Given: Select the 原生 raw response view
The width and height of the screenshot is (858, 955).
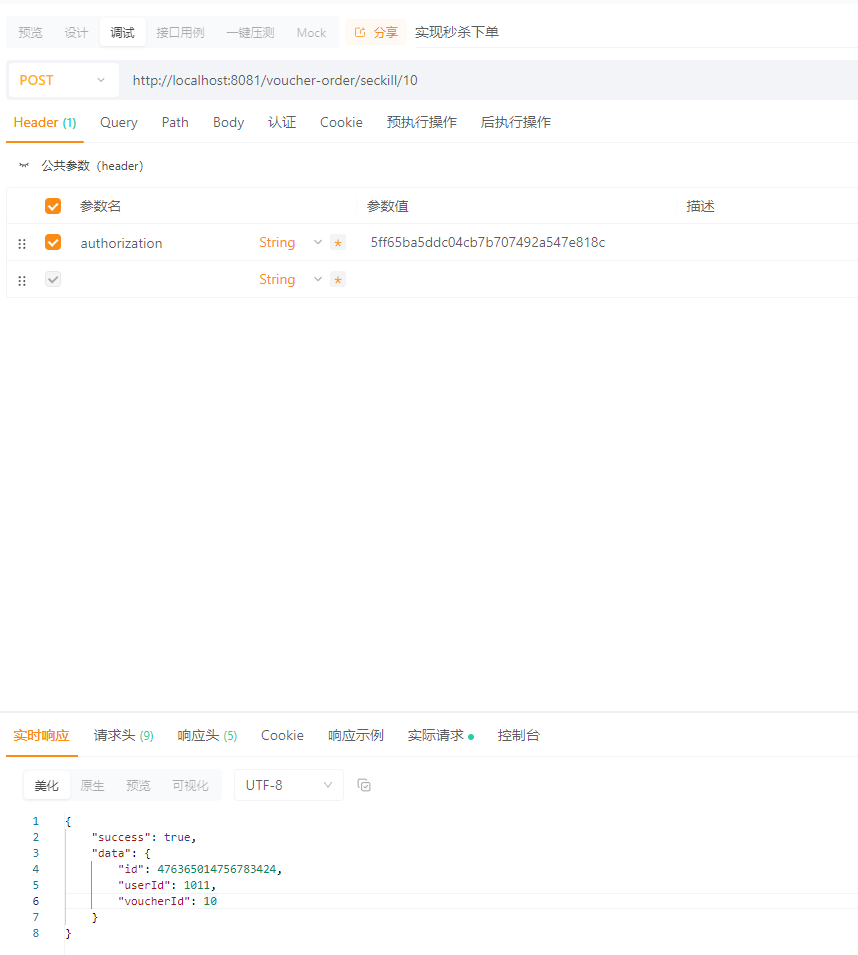Looking at the screenshot, I should [92, 785].
